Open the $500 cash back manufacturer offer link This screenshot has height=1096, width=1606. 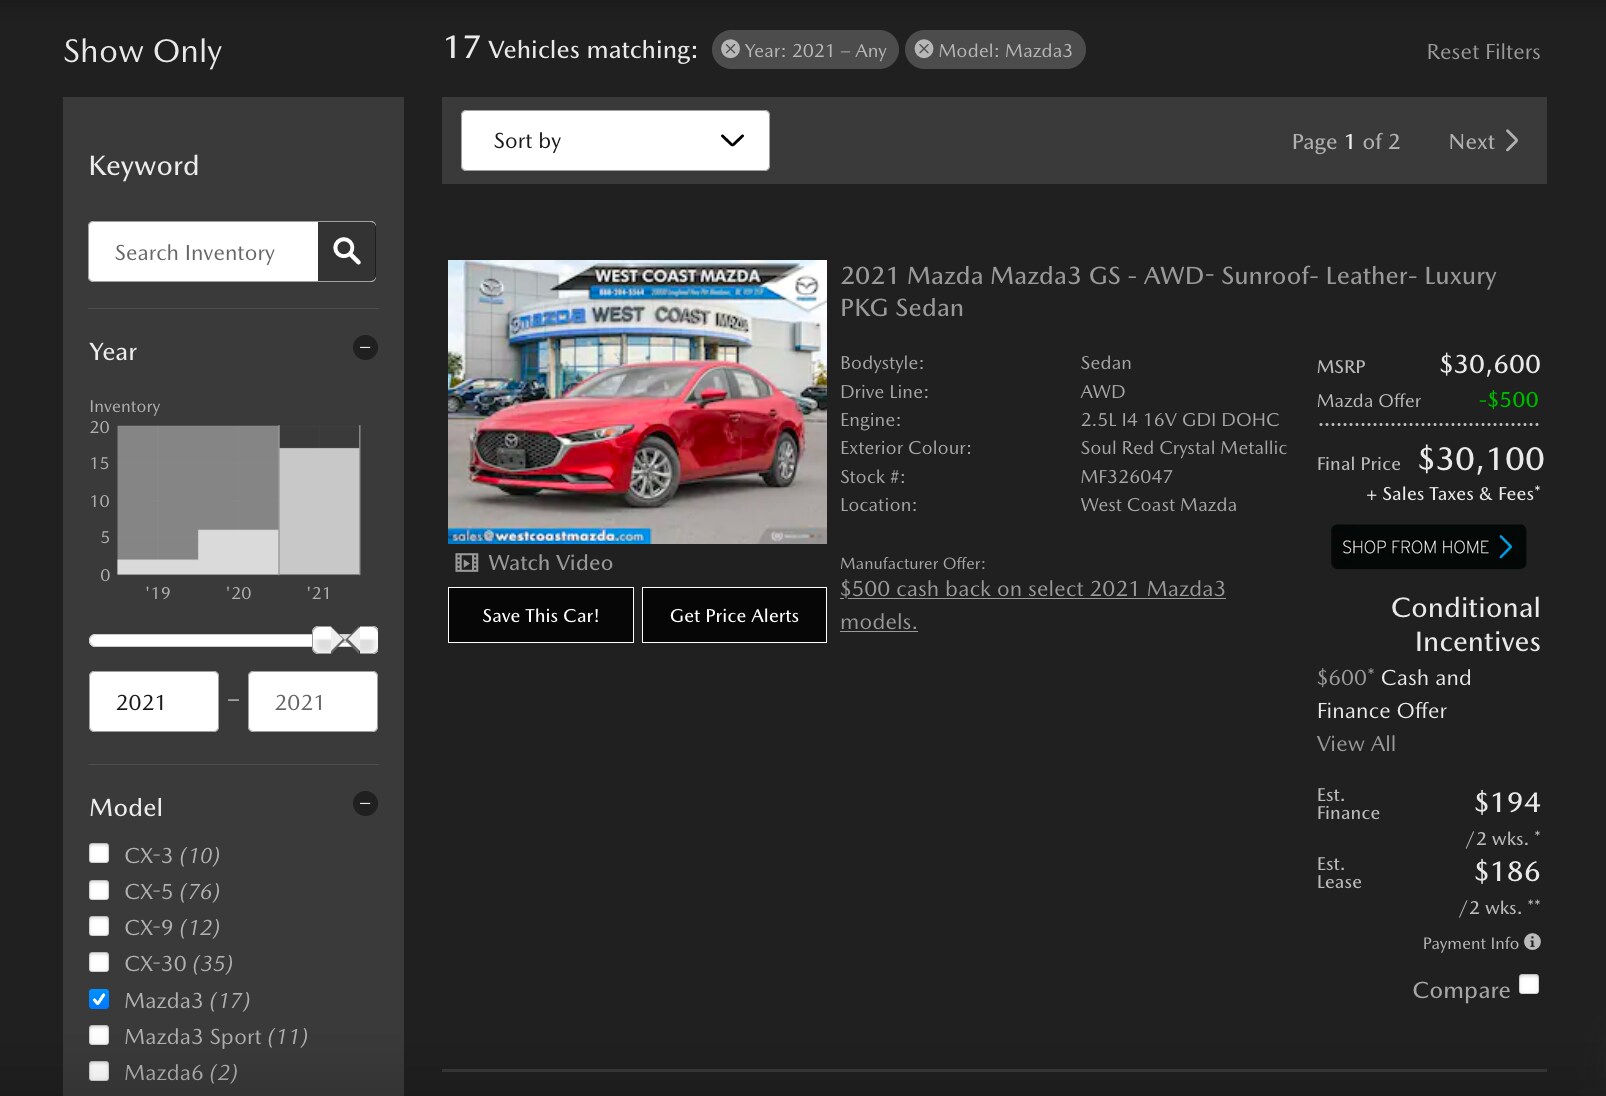pyautogui.click(x=1032, y=605)
